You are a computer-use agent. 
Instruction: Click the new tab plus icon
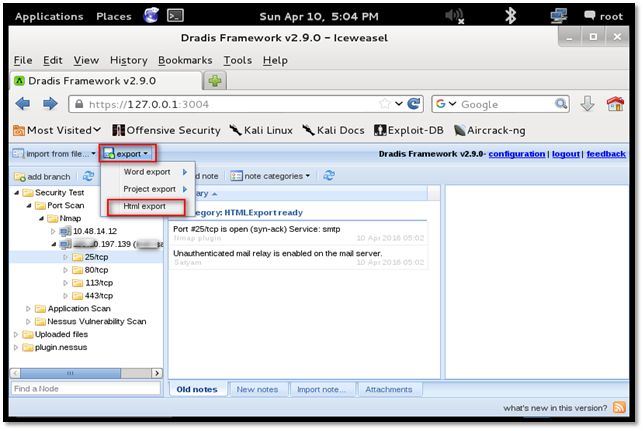215,80
